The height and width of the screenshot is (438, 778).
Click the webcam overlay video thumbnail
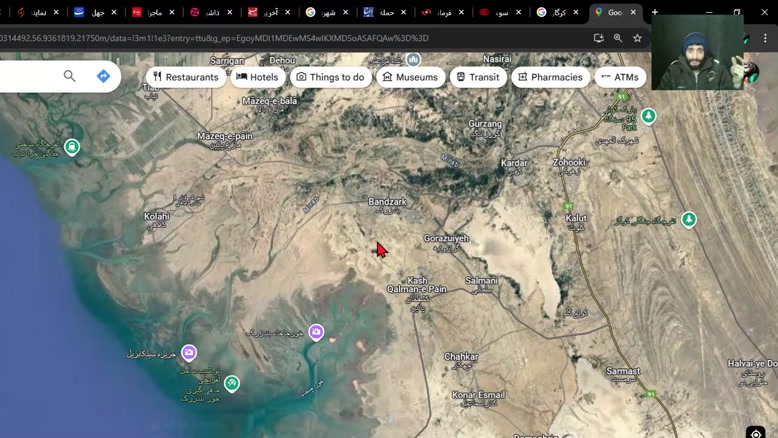[x=697, y=52]
